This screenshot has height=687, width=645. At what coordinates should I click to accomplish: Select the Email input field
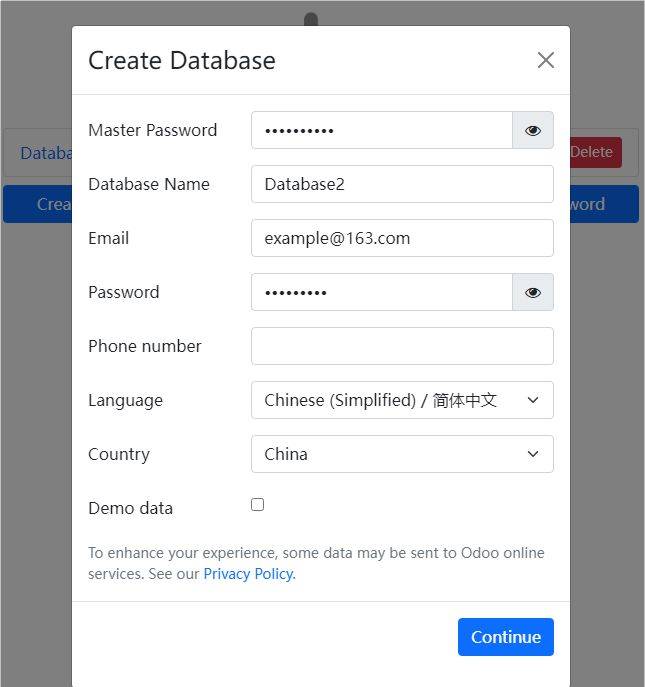pos(402,238)
